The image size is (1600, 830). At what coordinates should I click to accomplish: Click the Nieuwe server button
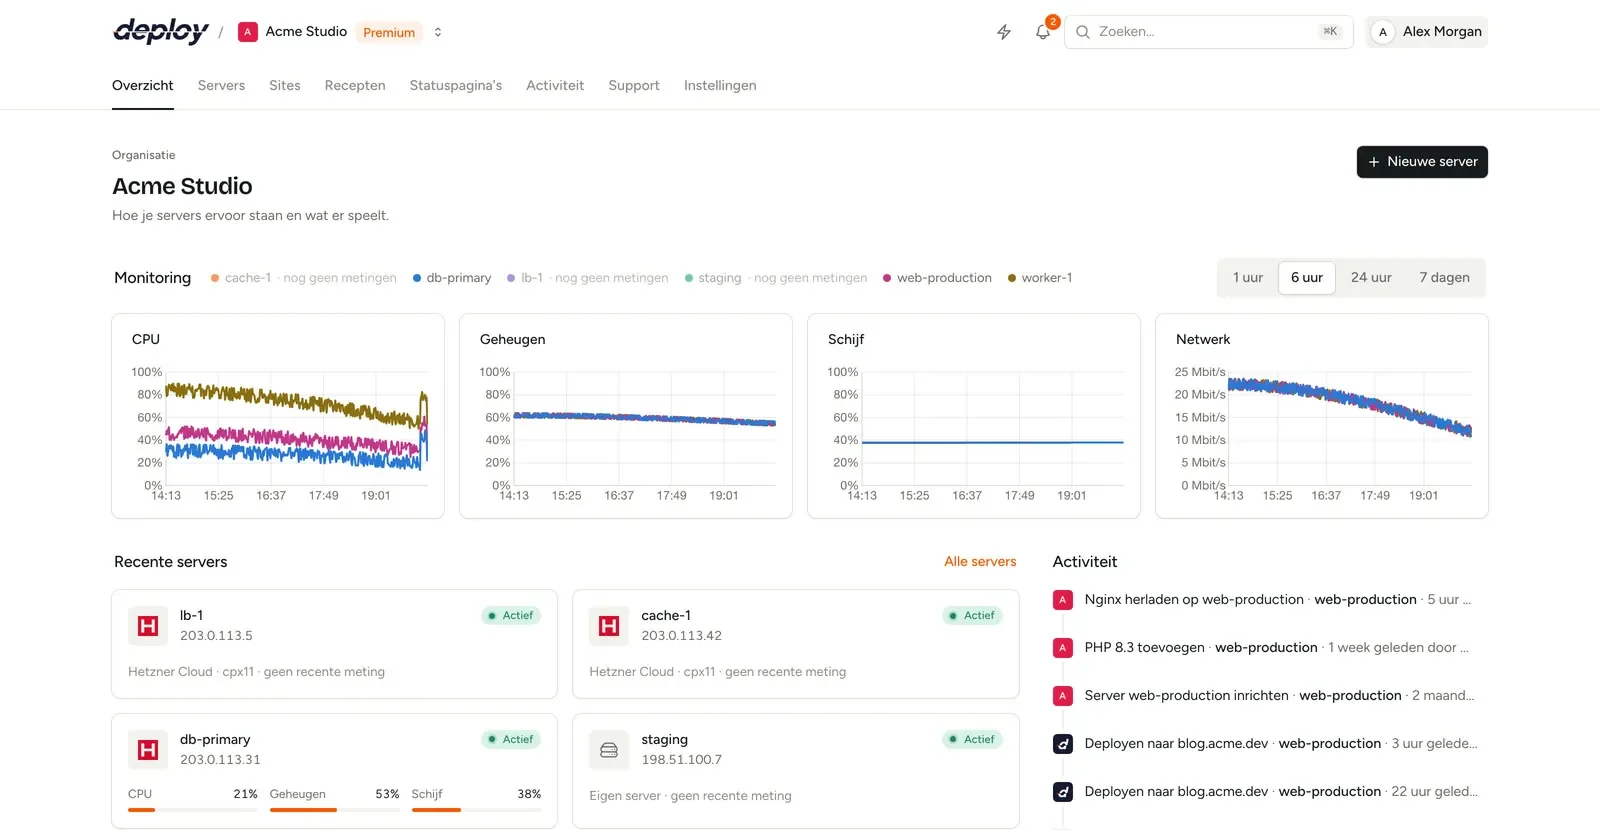(1422, 162)
